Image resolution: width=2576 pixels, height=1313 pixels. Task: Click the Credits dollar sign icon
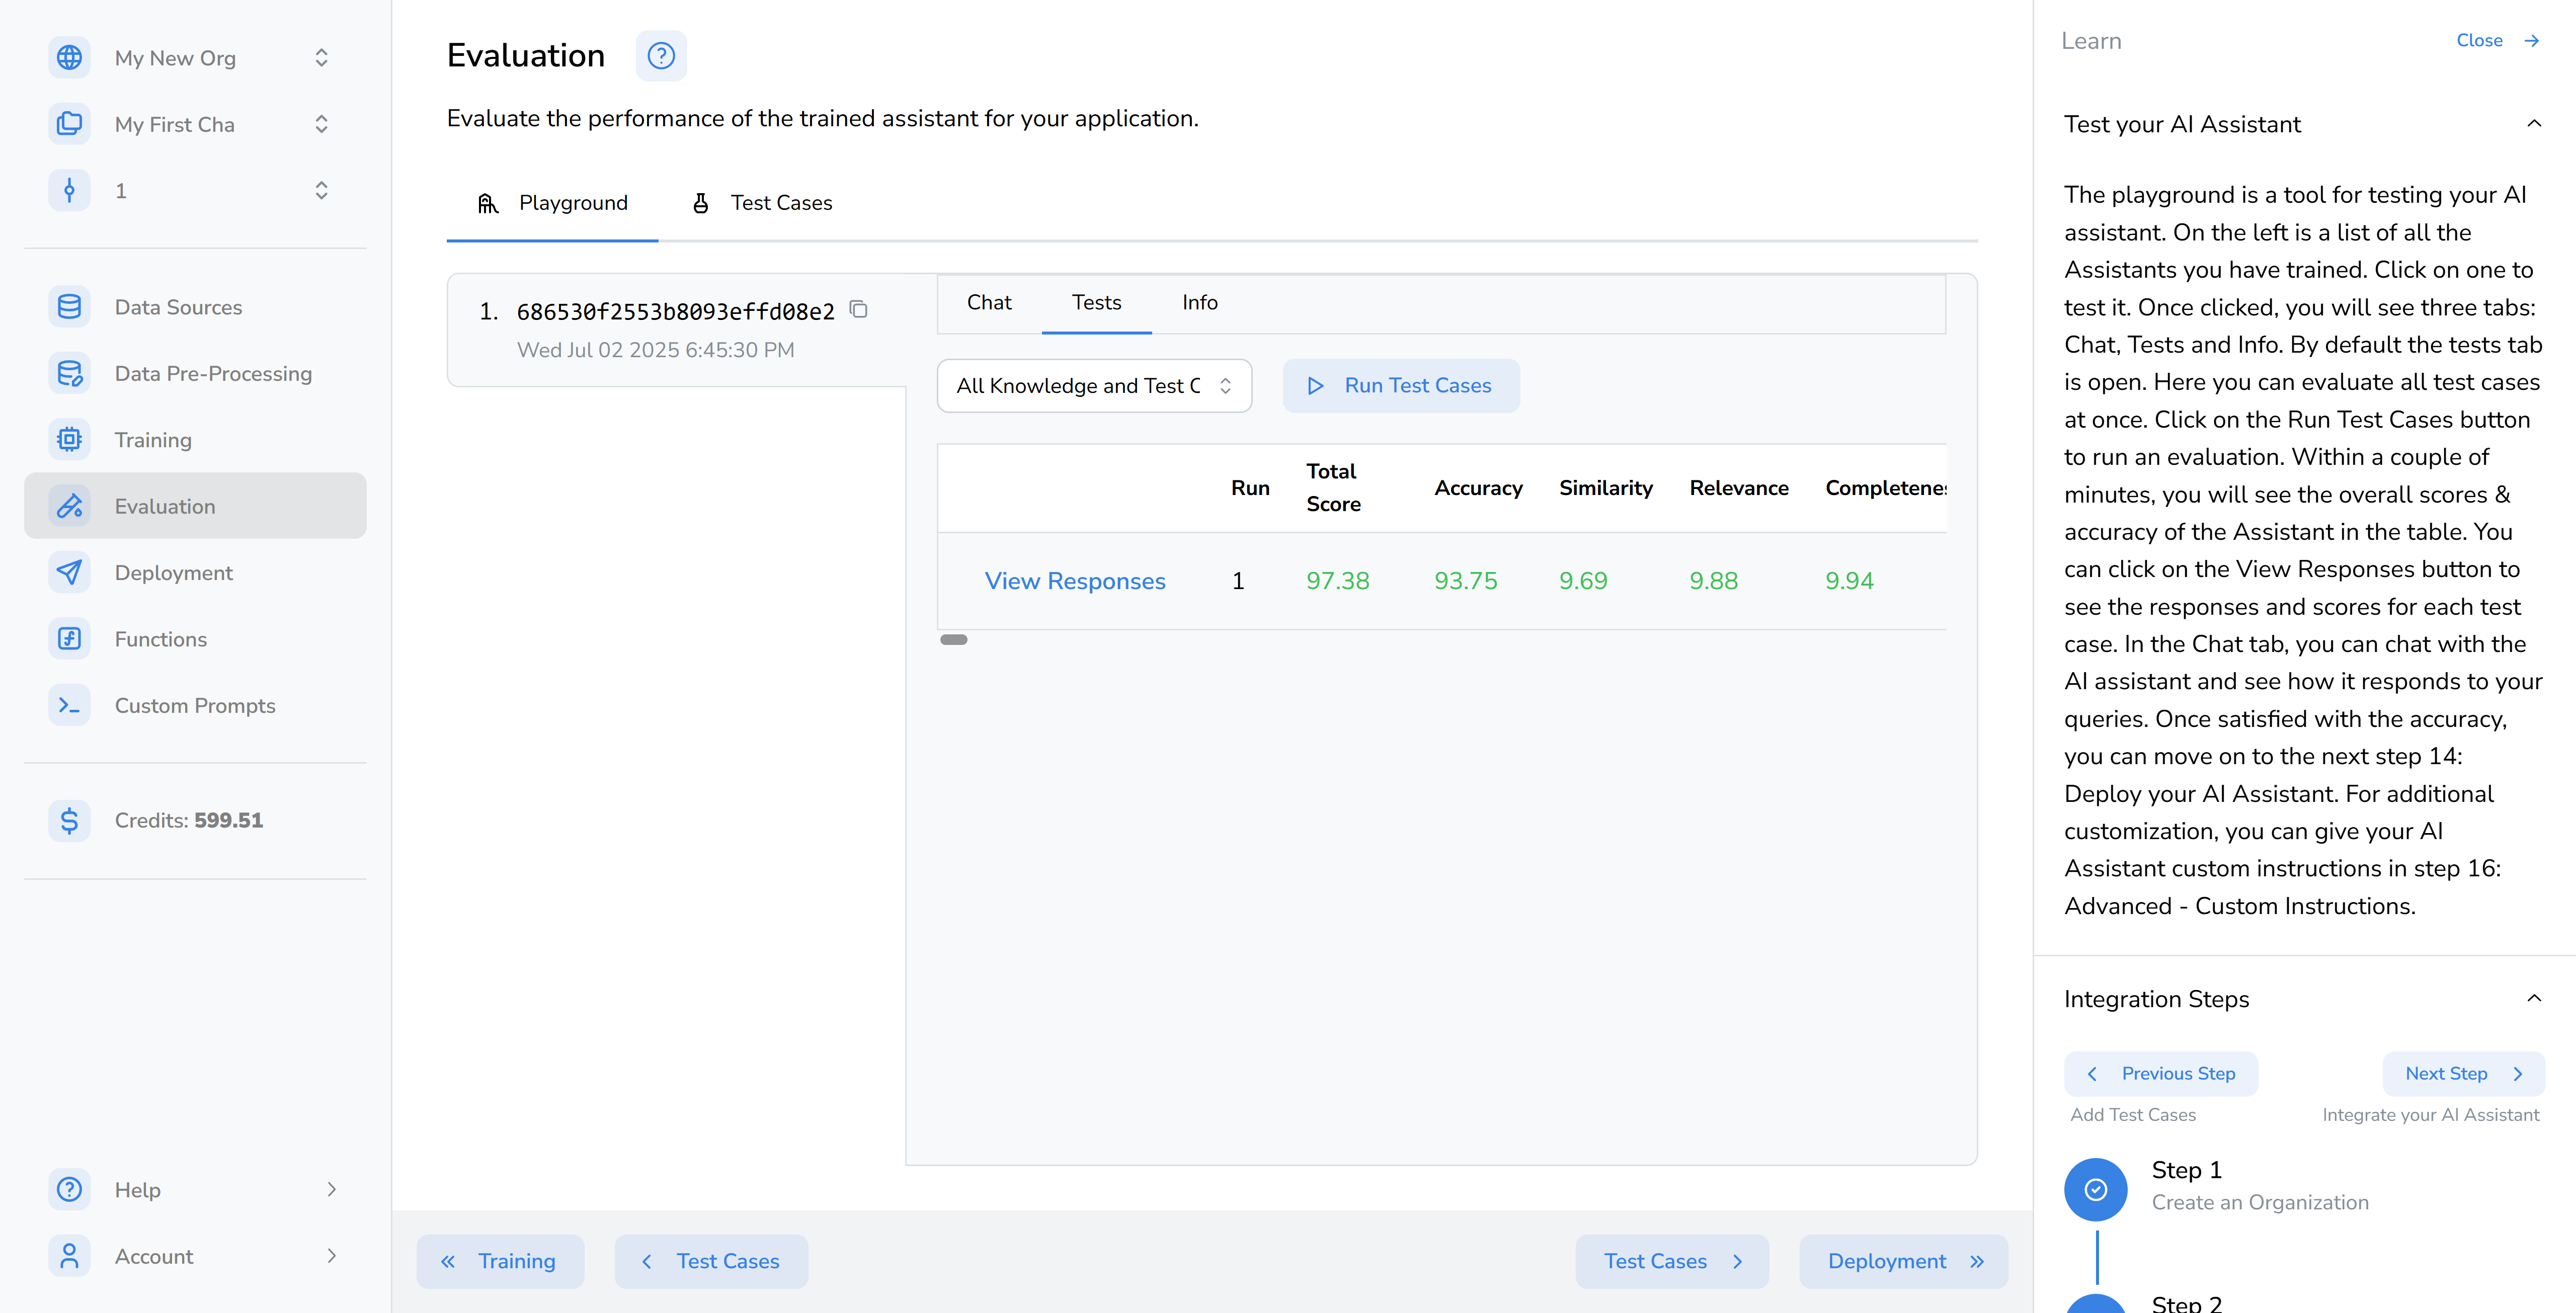tap(69, 820)
